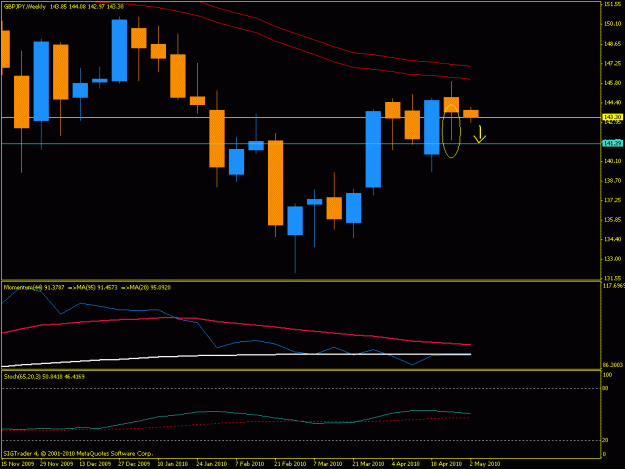Click the 150.10 price axis label

[x=612, y=24]
